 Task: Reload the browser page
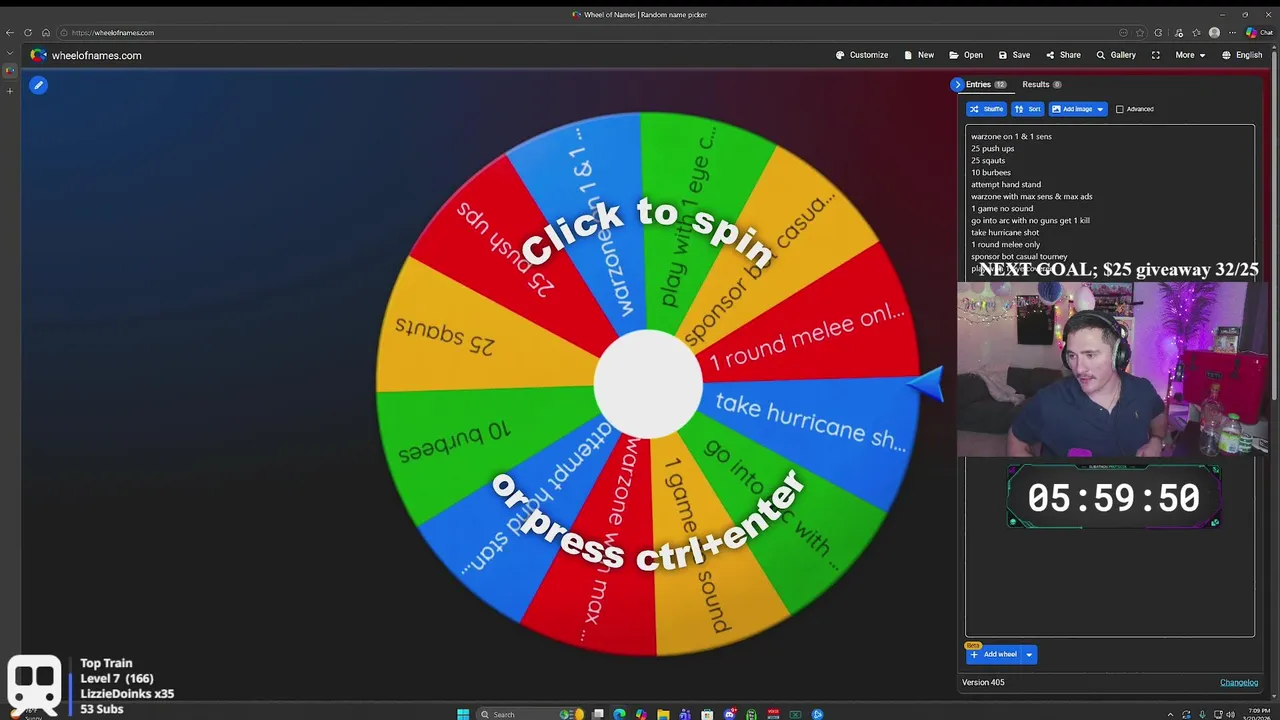tap(28, 32)
